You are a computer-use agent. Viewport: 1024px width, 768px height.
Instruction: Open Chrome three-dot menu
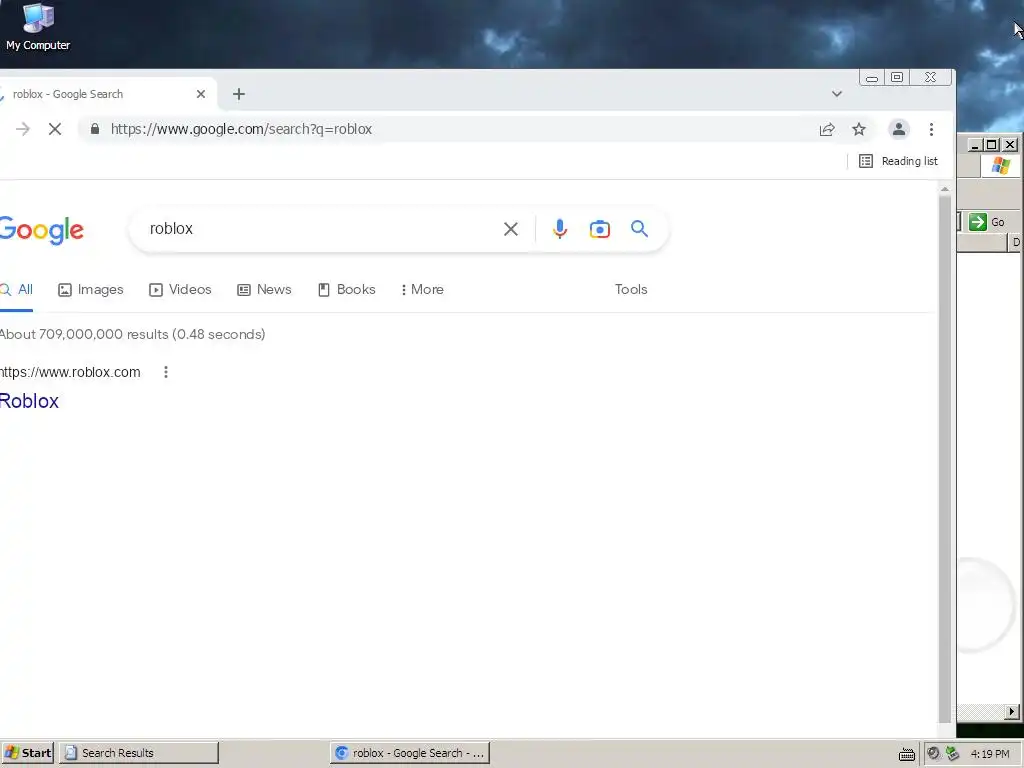tap(931, 129)
